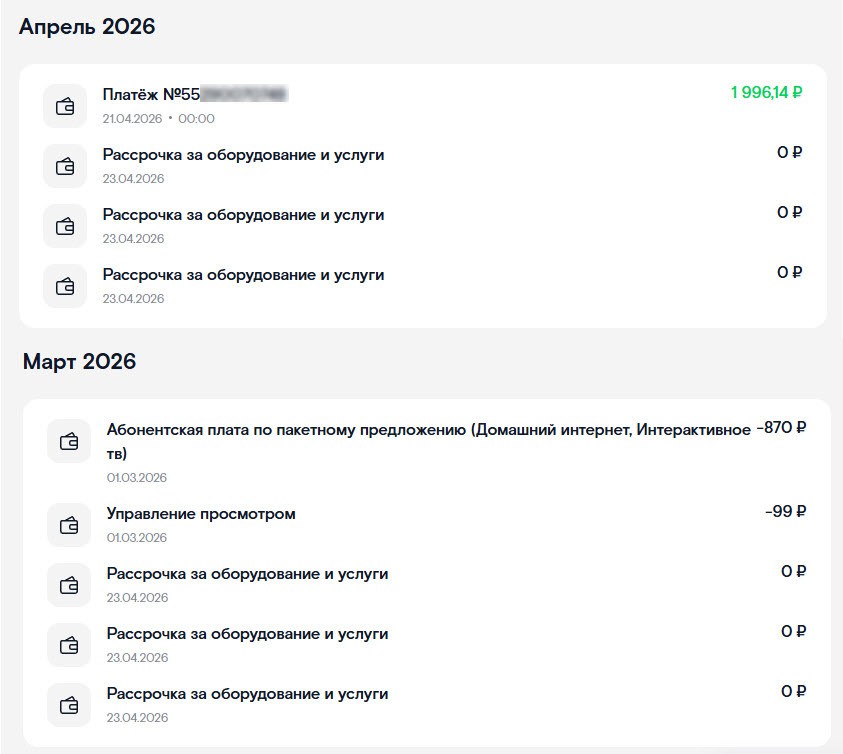Open Абонентская плата по пакетному предложению entry
Image resolution: width=843 pixels, height=754 pixels.
(428, 430)
